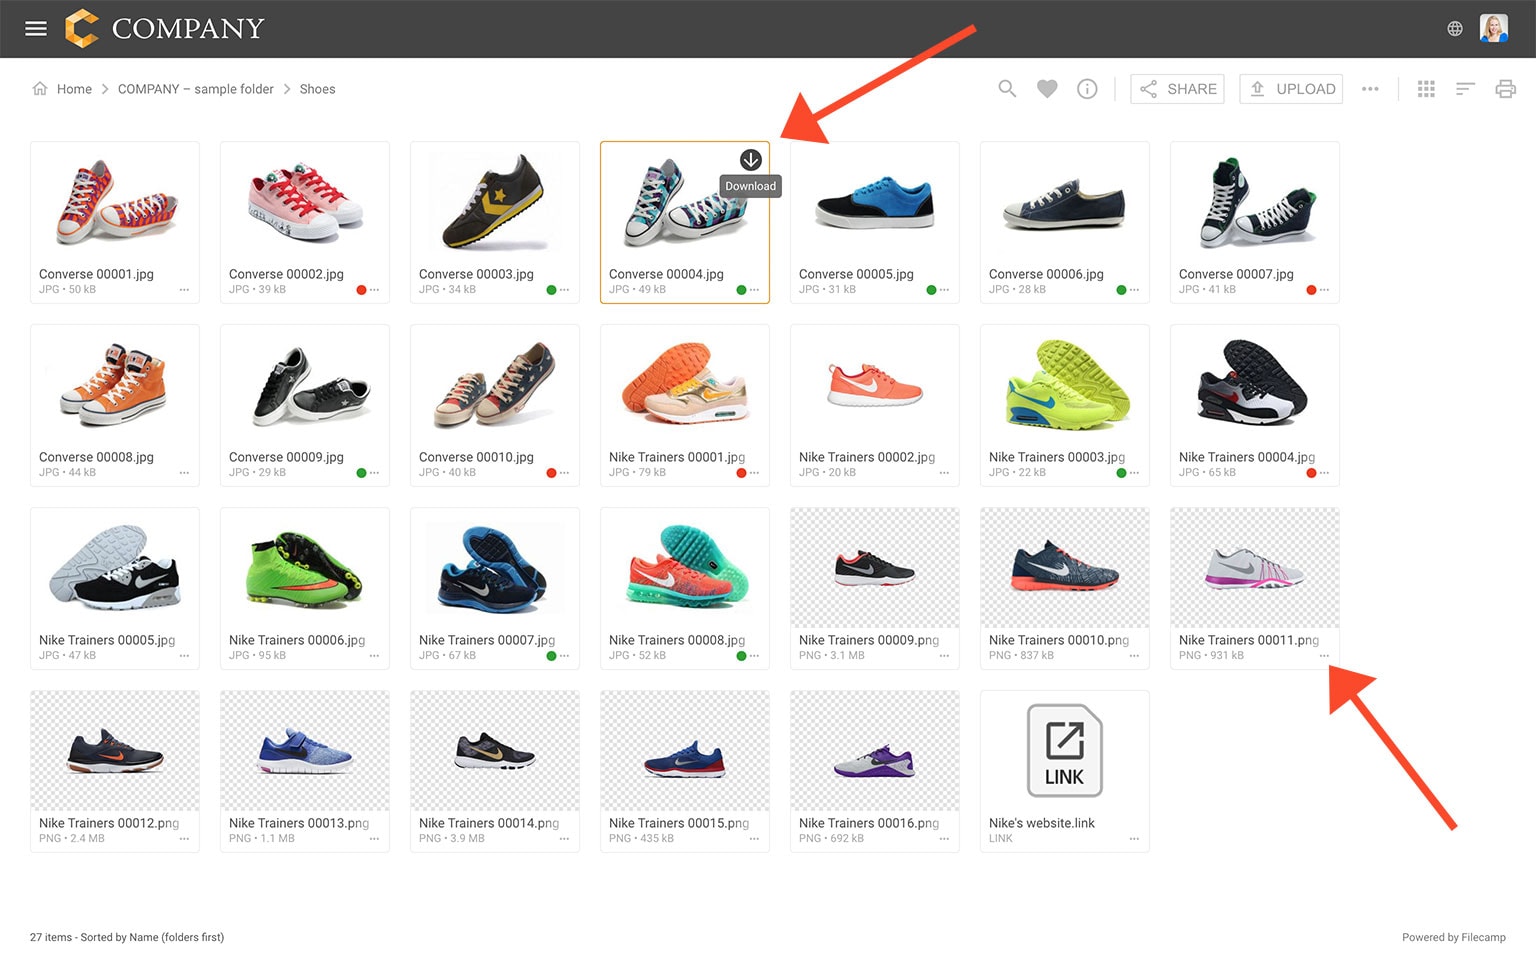Click the 27 items sorted by Name status
1536x959 pixels.
click(127, 937)
